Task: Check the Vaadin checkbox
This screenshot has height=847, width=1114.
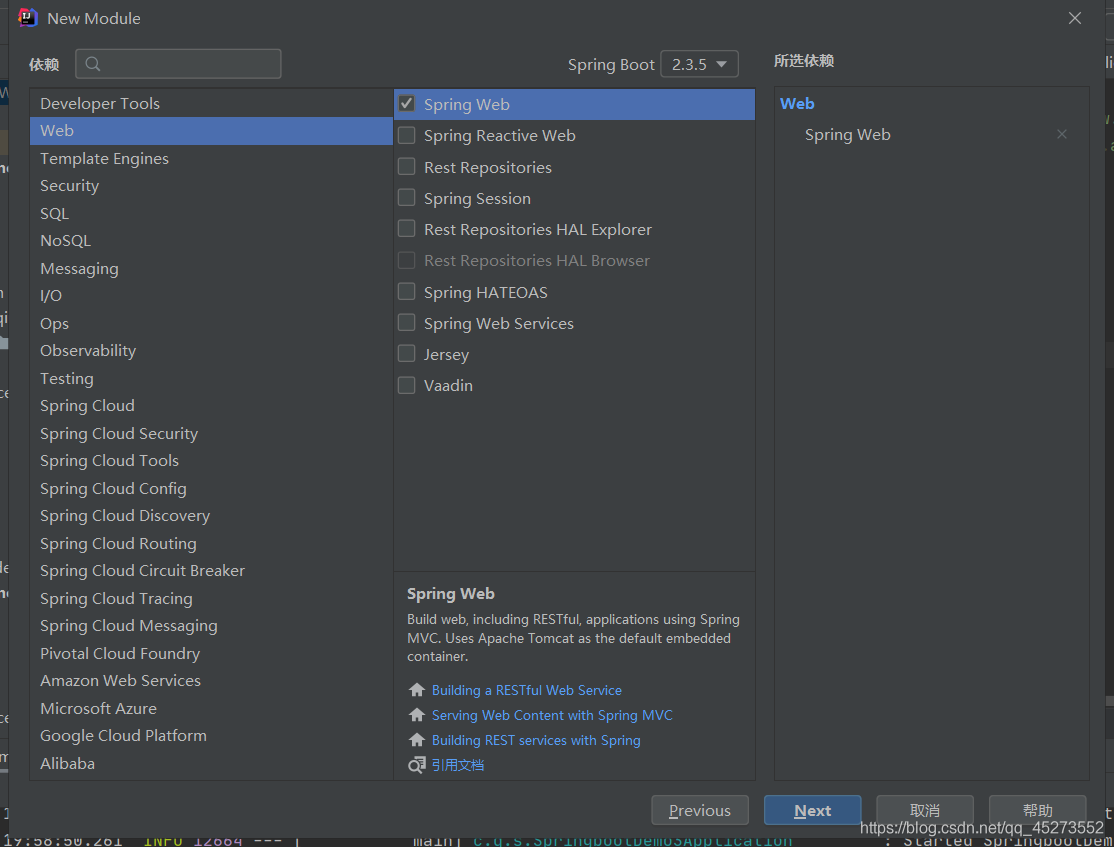Action: click(x=406, y=385)
